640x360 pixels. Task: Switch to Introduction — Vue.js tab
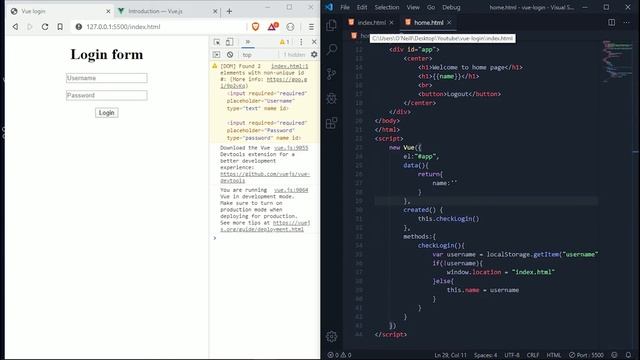point(167,11)
